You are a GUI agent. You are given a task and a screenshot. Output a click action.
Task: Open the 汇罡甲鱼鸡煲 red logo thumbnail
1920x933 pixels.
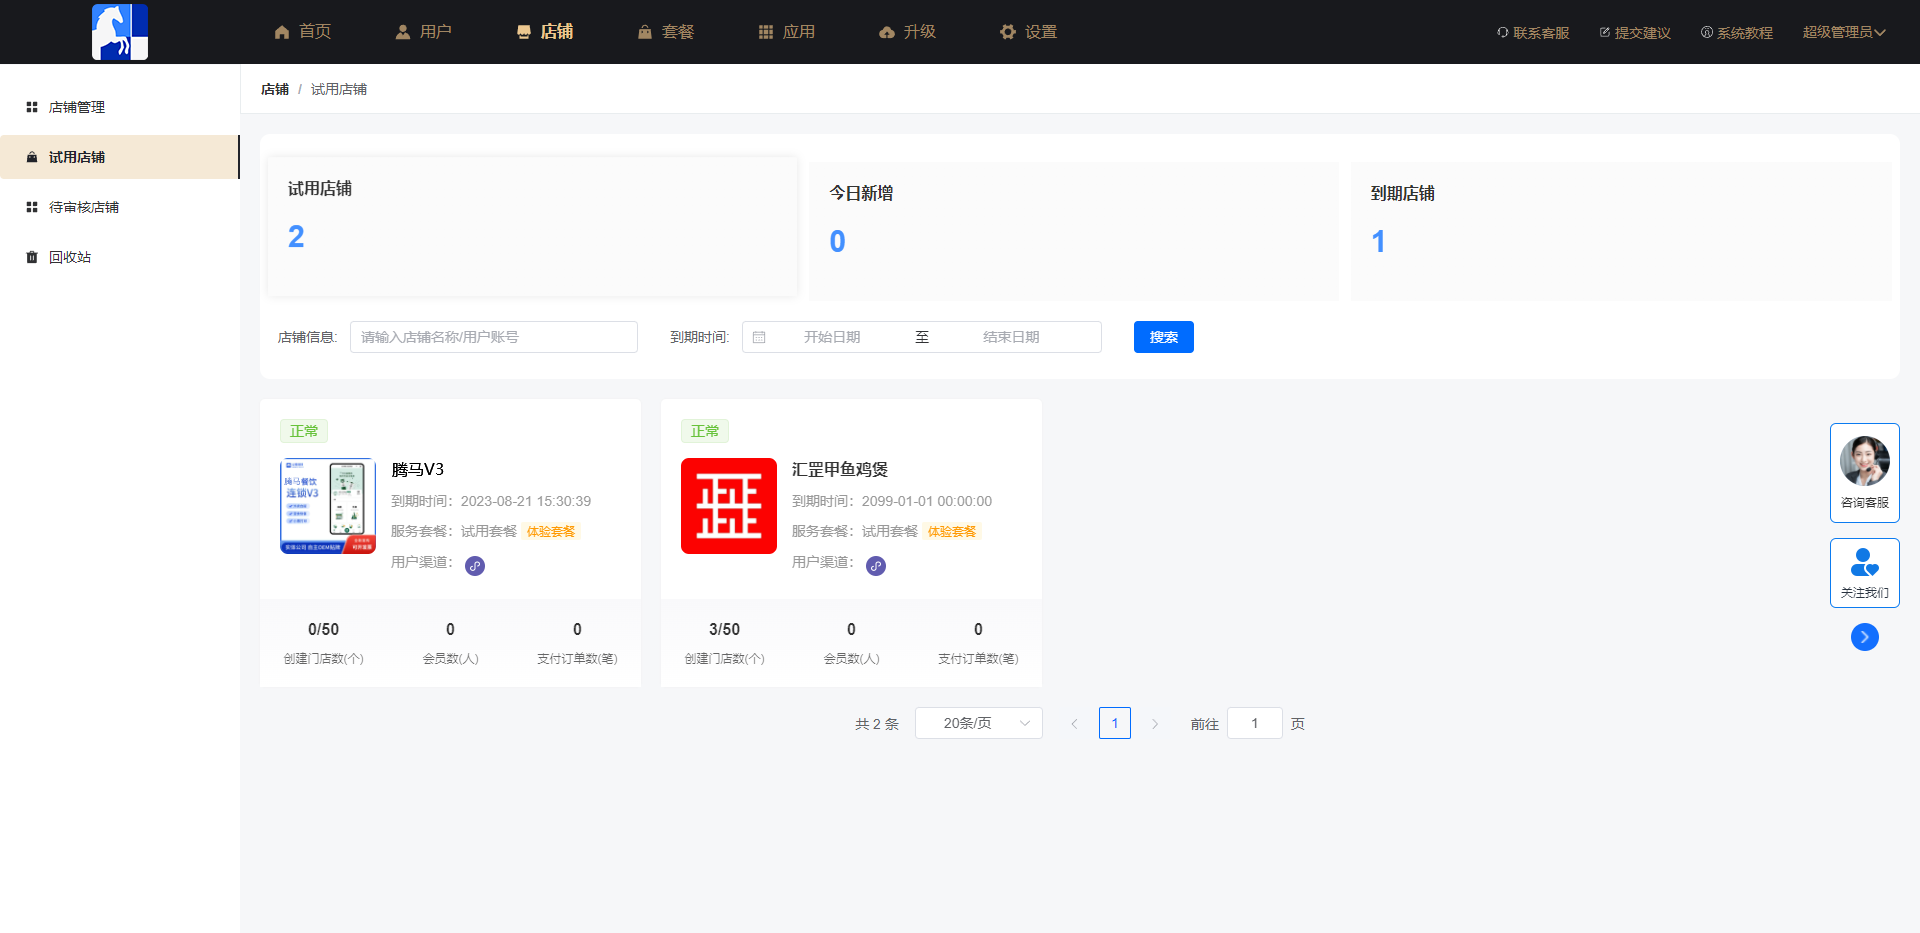[729, 506]
